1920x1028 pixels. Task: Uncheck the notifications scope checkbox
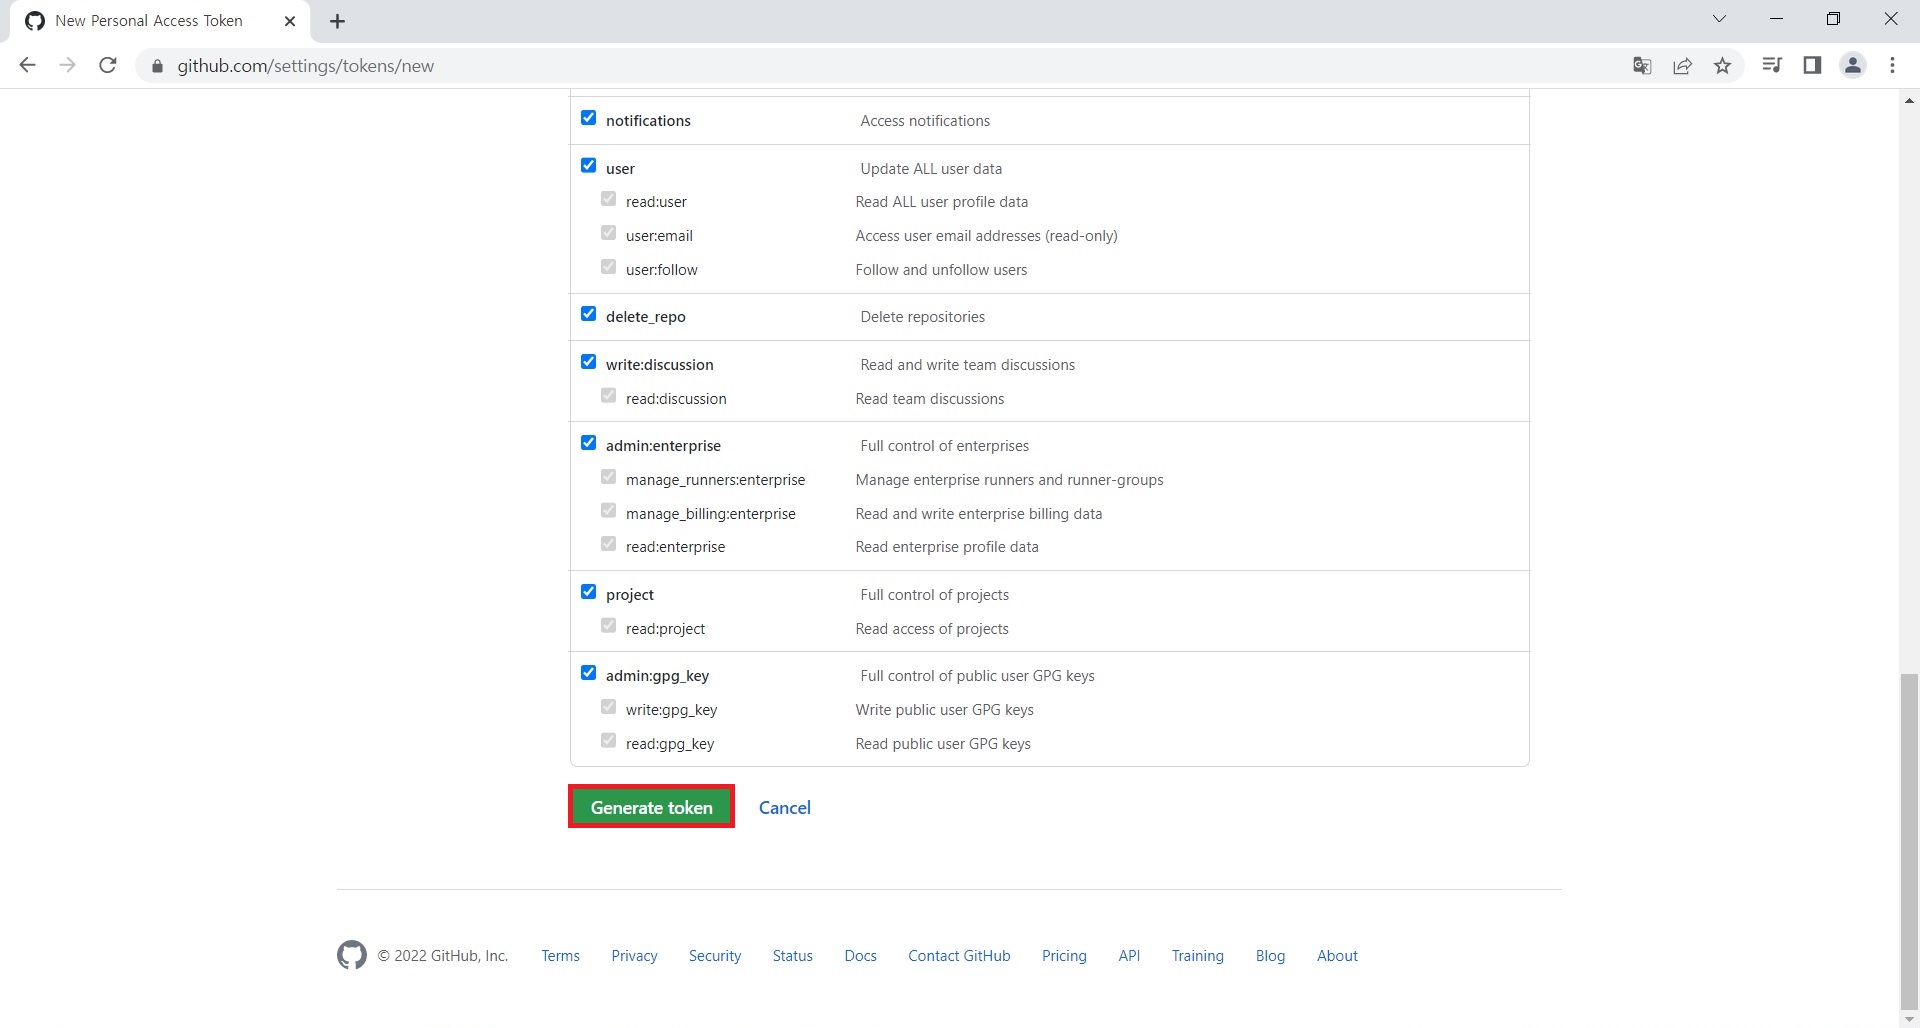589,118
